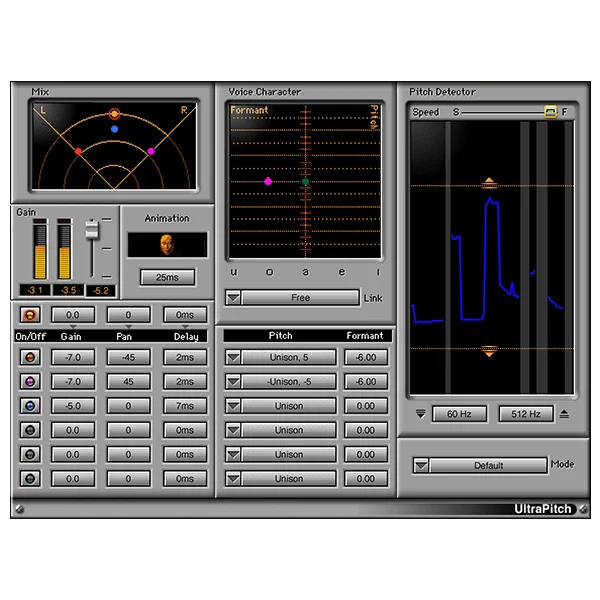The image size is (600, 600).
Task: Open the Free link dropdown arrow
Action: tap(233, 298)
